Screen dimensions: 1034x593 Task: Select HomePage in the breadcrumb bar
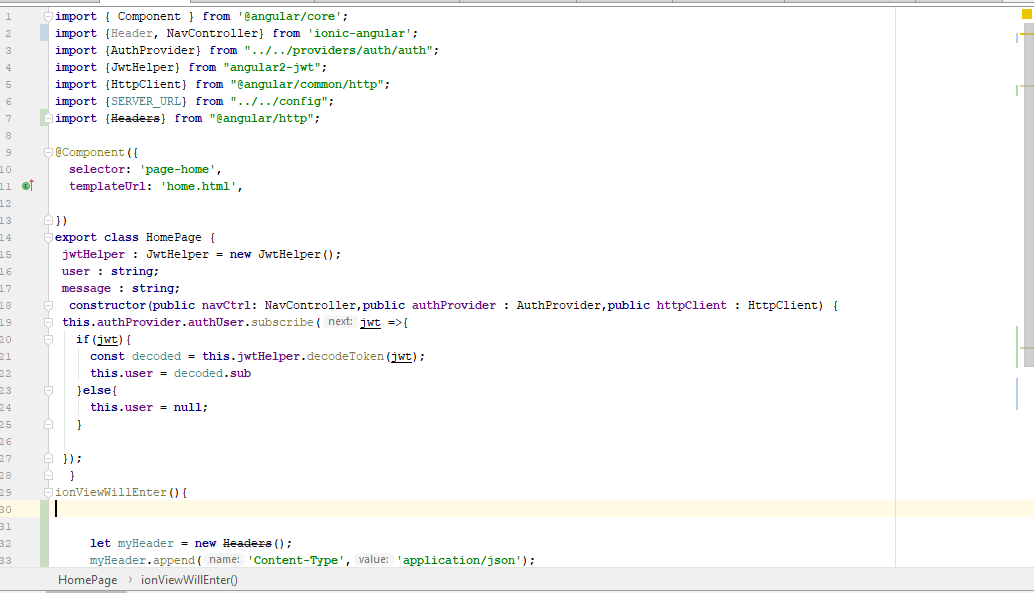tap(87, 580)
